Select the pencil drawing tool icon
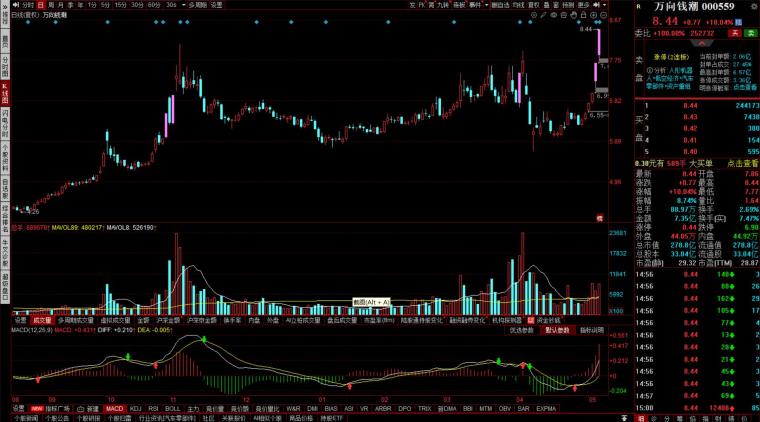Screen dimensions: 760x422 tap(544, 15)
